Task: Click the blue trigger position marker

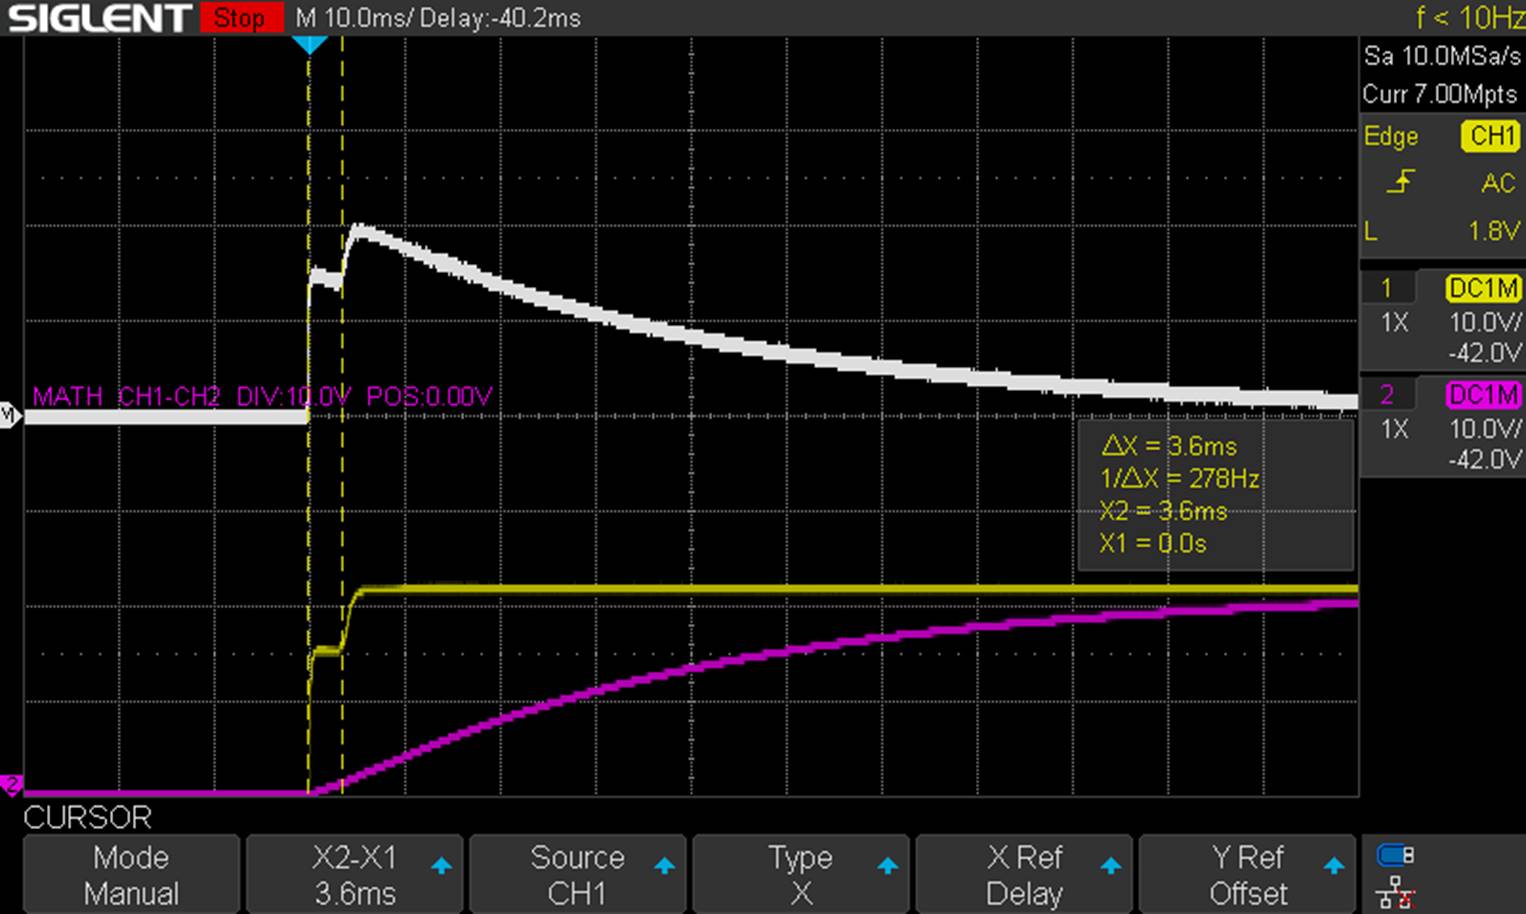Action: (309, 45)
